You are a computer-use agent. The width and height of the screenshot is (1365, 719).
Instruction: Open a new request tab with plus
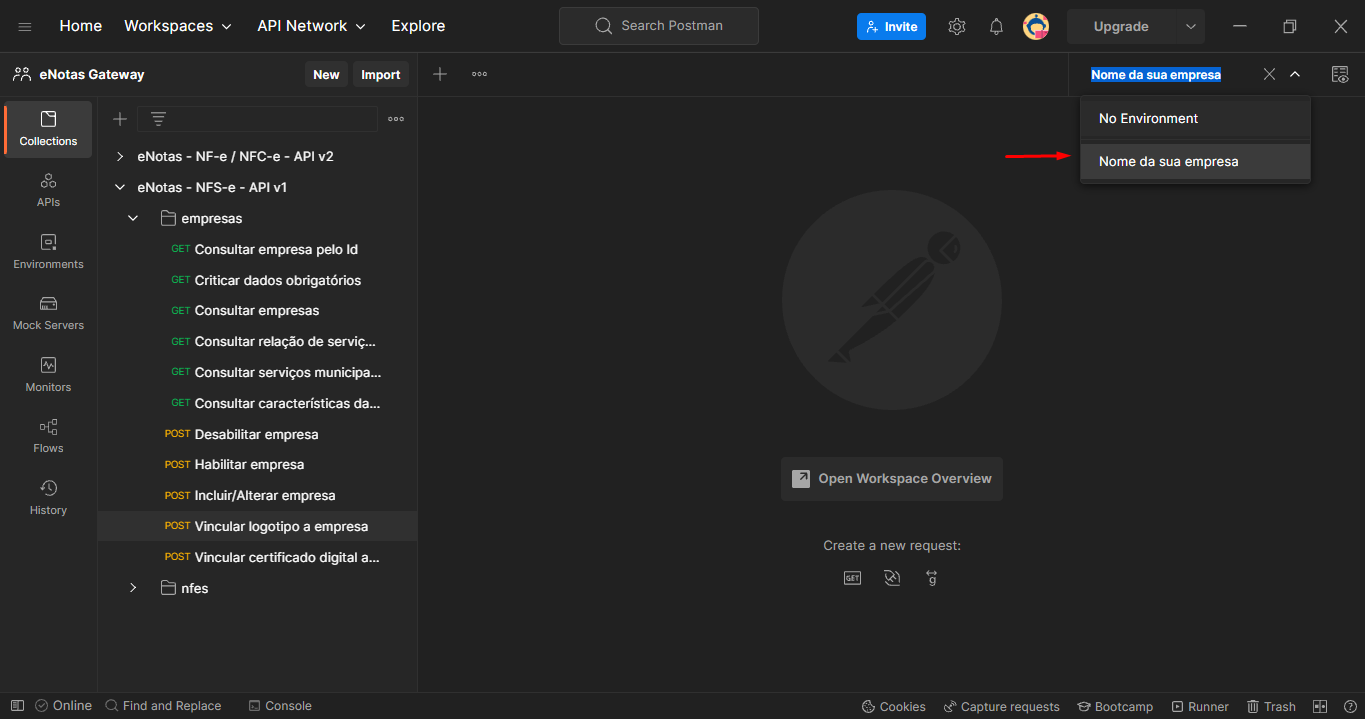(x=440, y=74)
